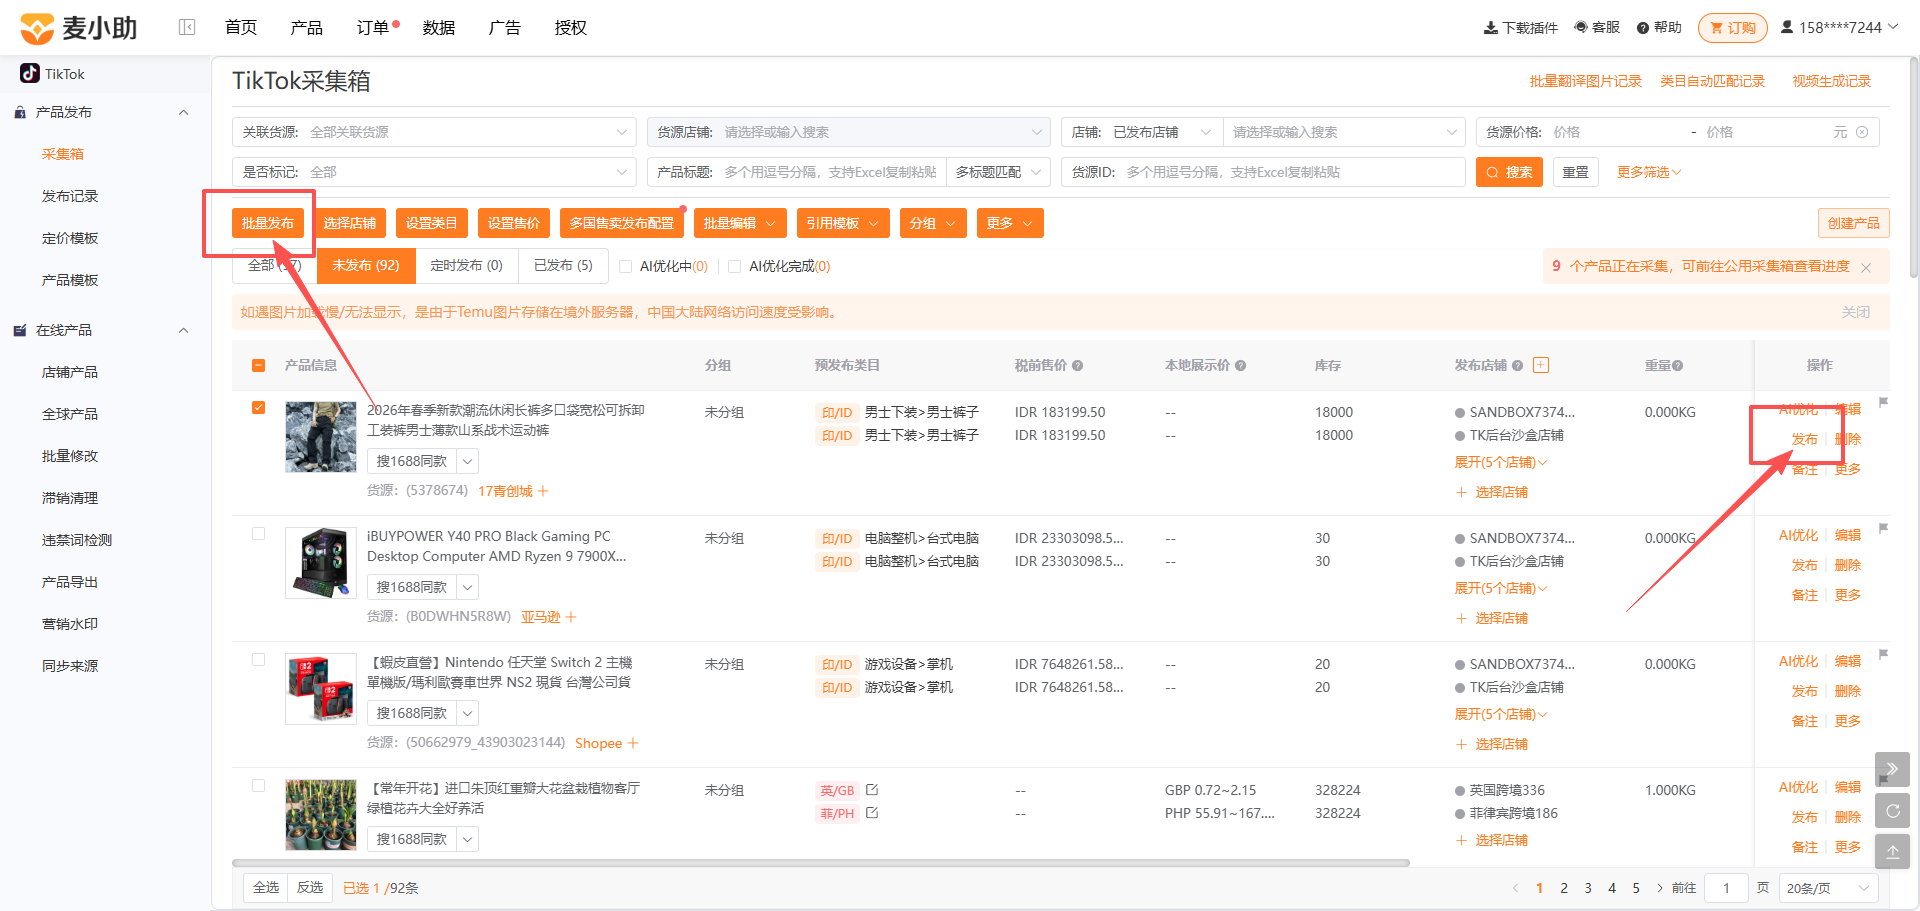1920x911 pixels.
Task: Collapse the sidebar with the toggle icon
Action: pyautogui.click(x=187, y=27)
